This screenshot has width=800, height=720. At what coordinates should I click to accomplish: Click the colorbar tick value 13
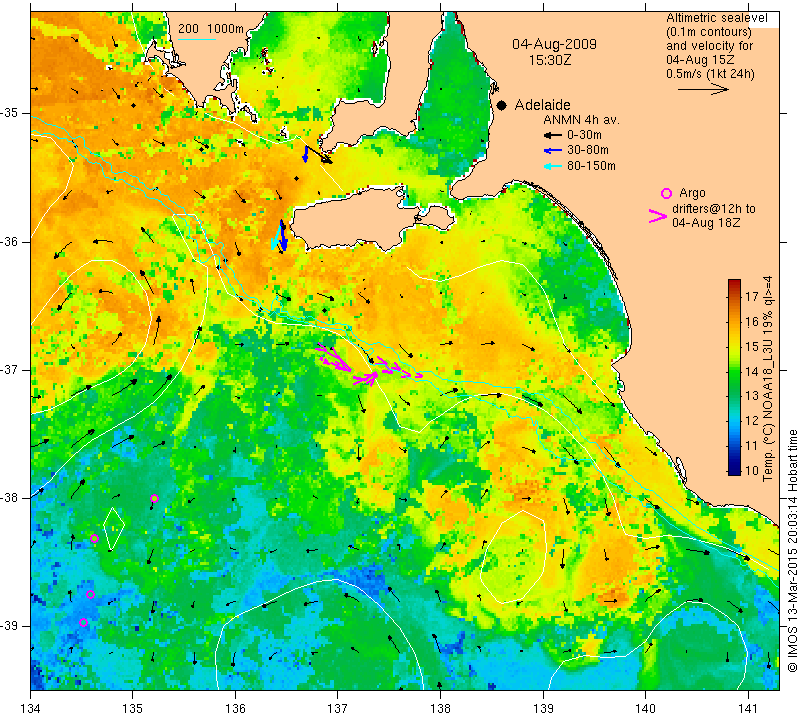point(752,396)
